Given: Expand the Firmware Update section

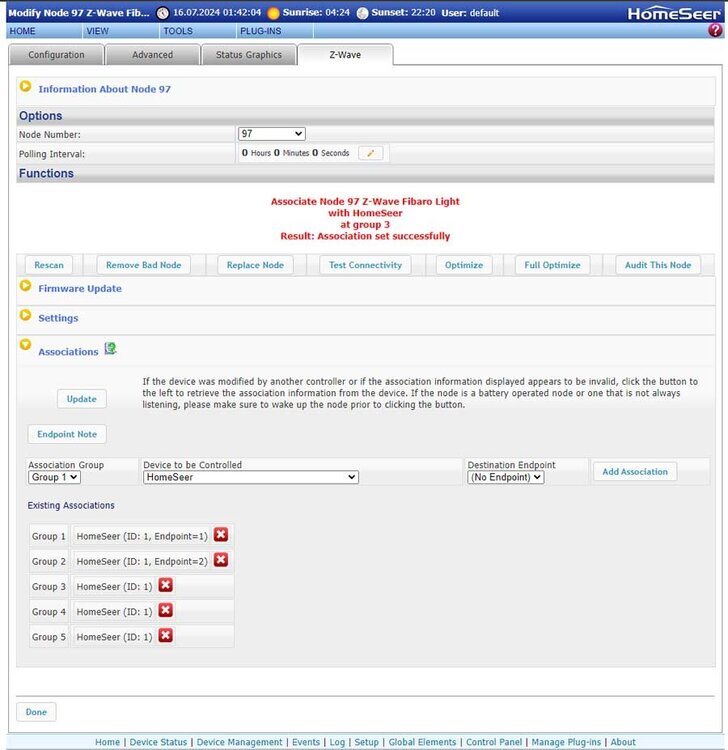Looking at the screenshot, I should 26,286.
